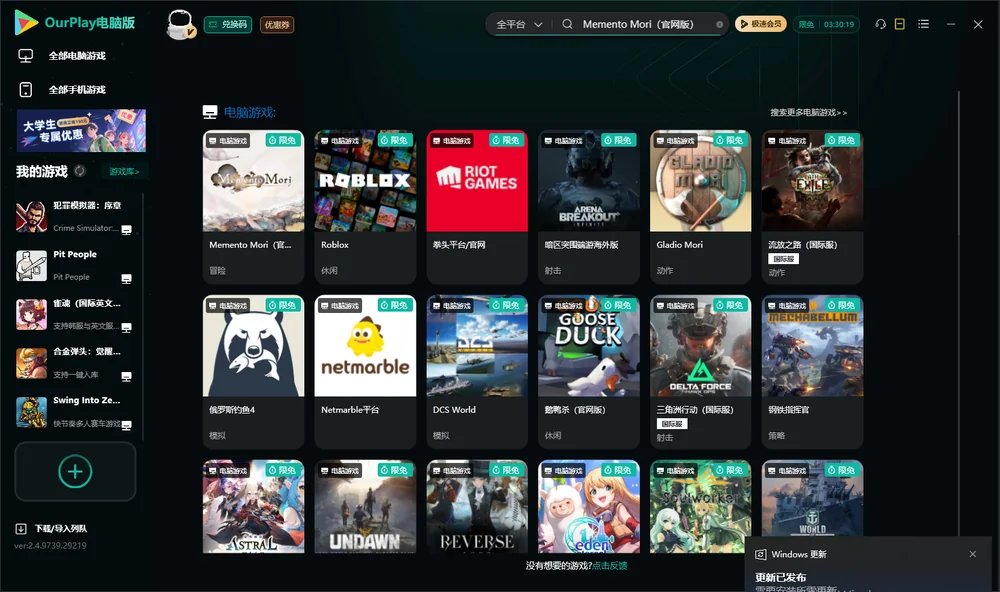Screen dimensions: 1000x592
Task: Click PC icon on 雀魂 row
Action: pos(126,328)
